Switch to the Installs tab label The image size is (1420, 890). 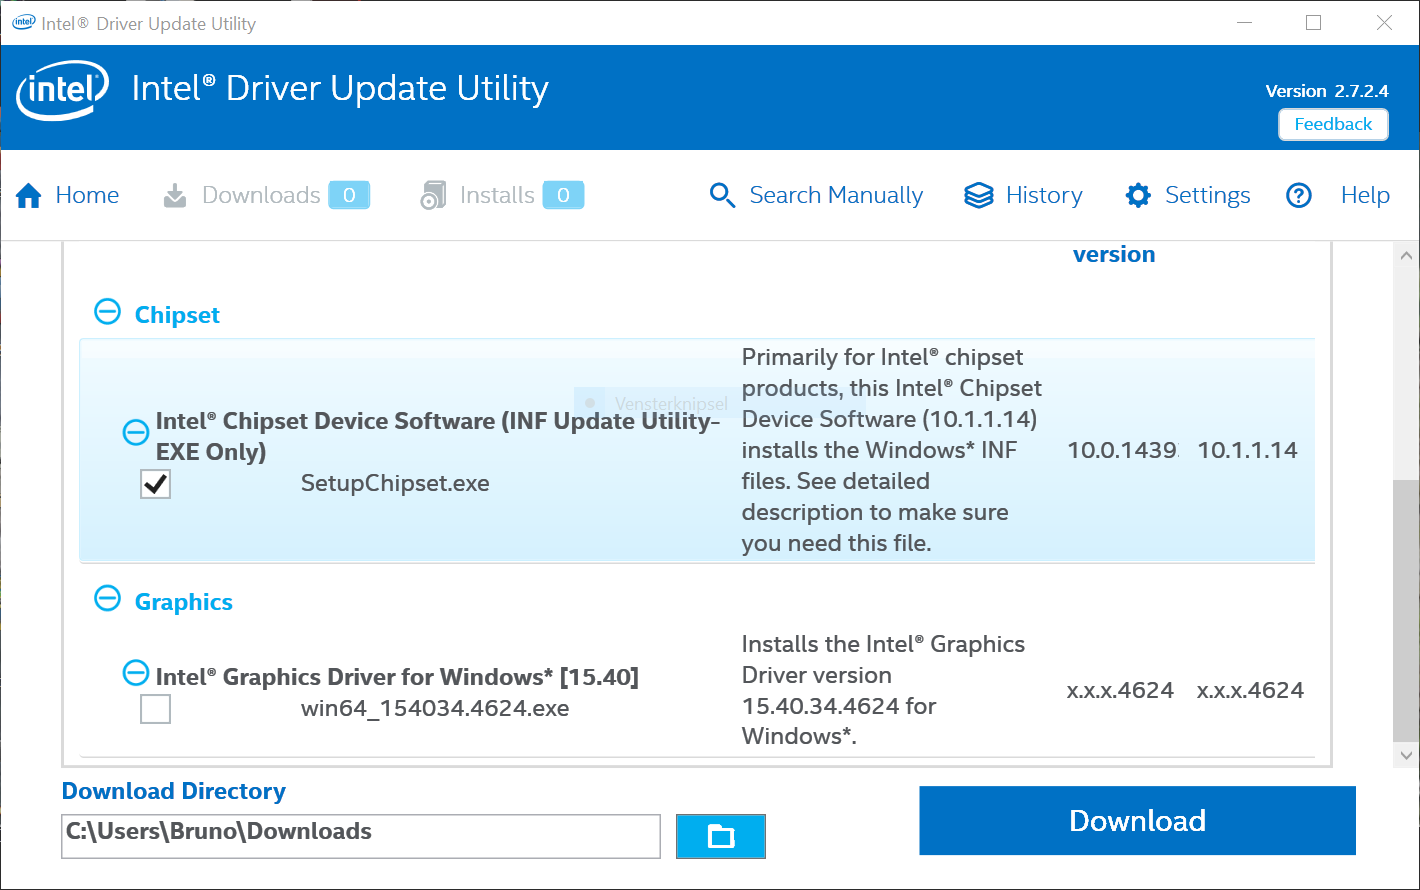(x=497, y=195)
